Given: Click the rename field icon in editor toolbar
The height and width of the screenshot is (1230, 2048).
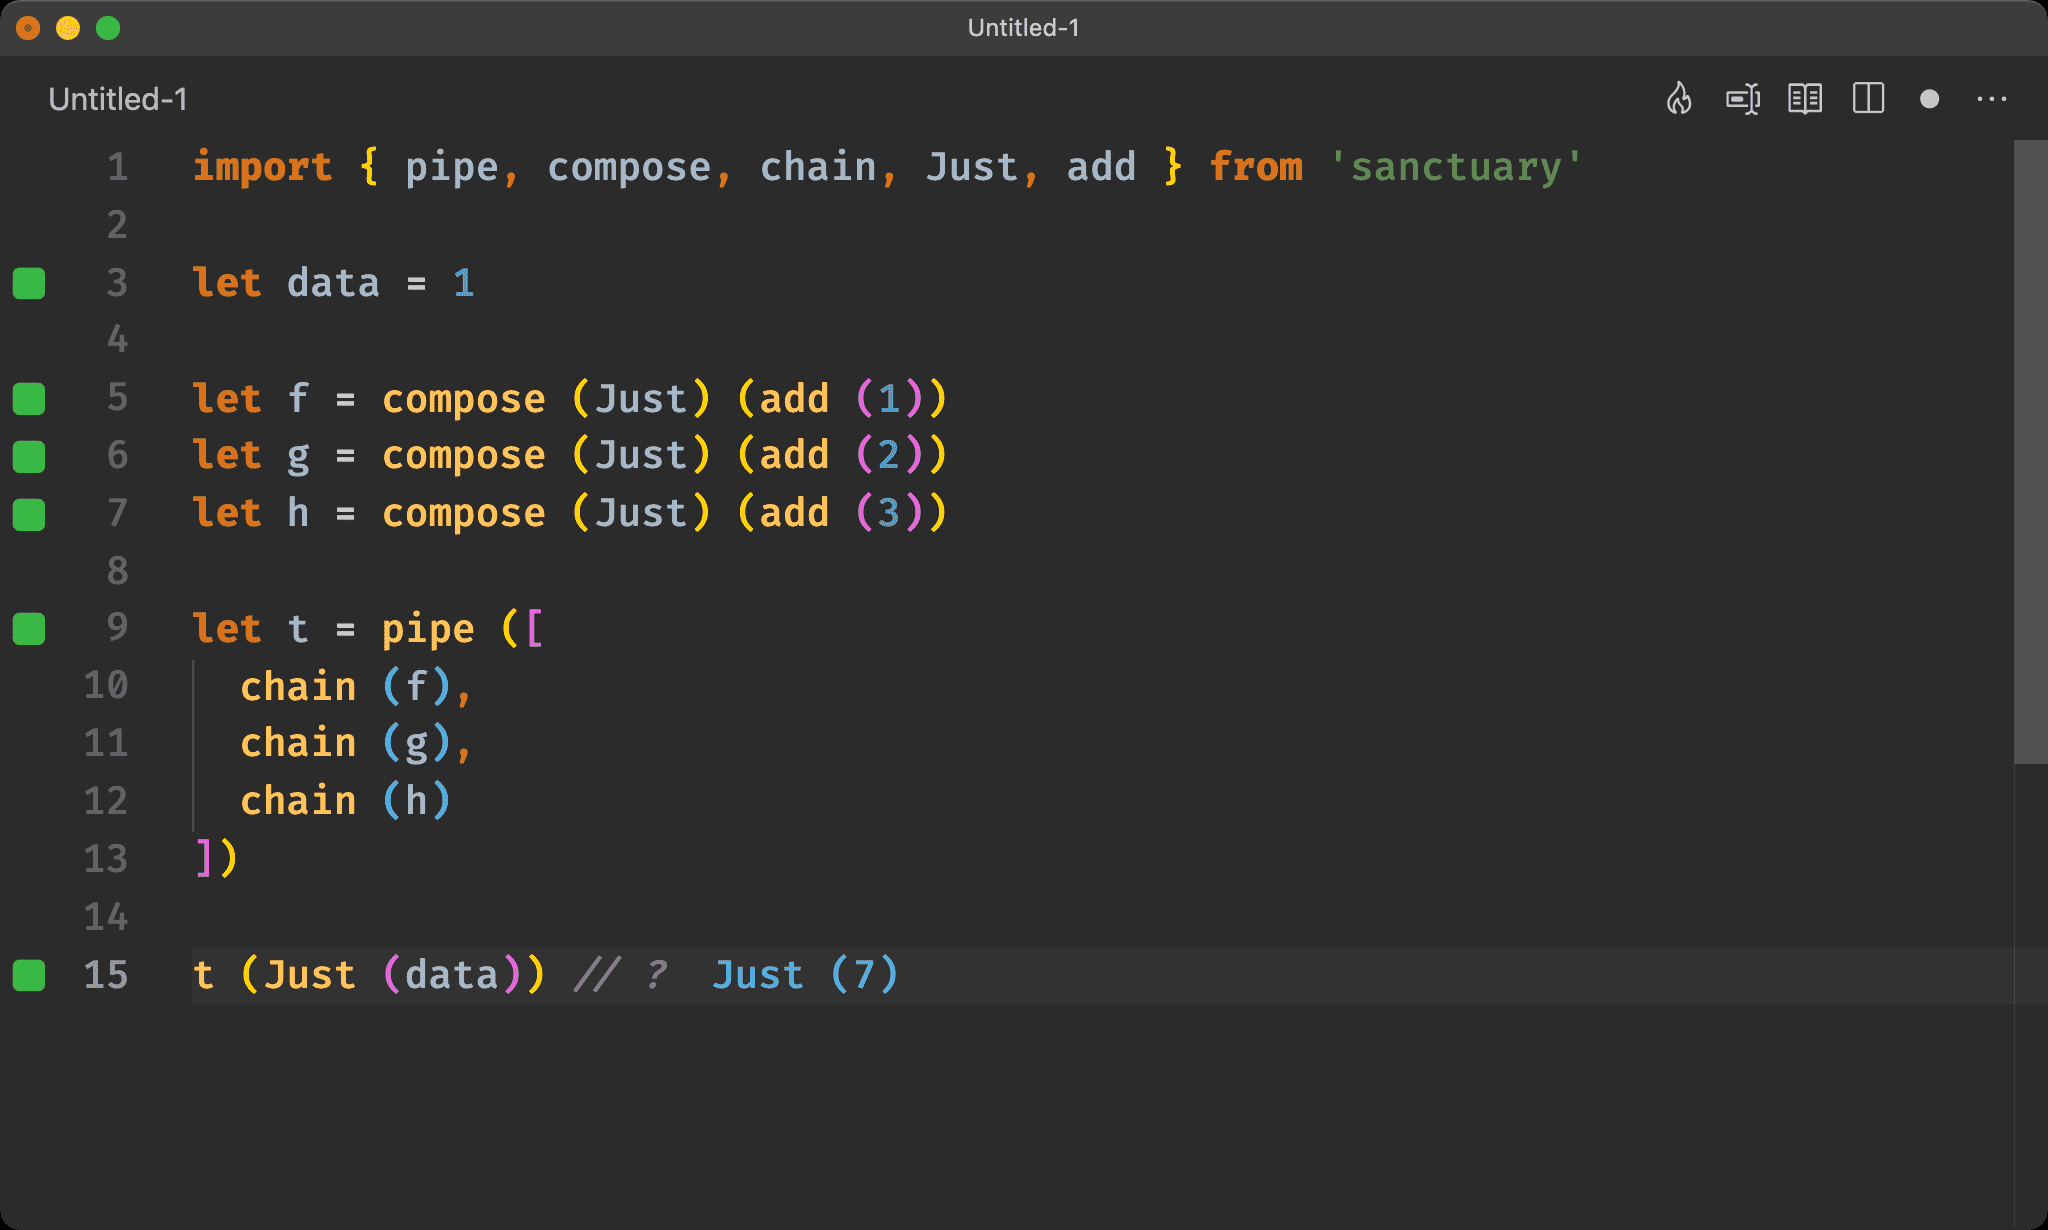Looking at the screenshot, I should point(1743,99).
